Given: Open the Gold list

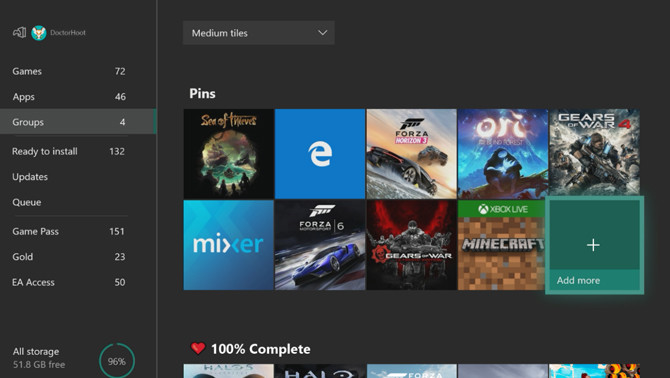Looking at the screenshot, I should point(78,257).
